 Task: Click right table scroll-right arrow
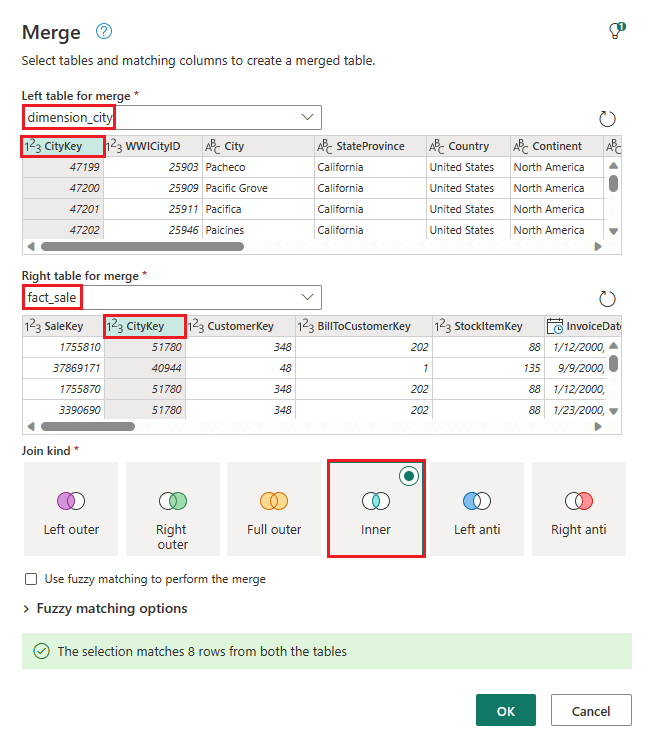(x=598, y=427)
